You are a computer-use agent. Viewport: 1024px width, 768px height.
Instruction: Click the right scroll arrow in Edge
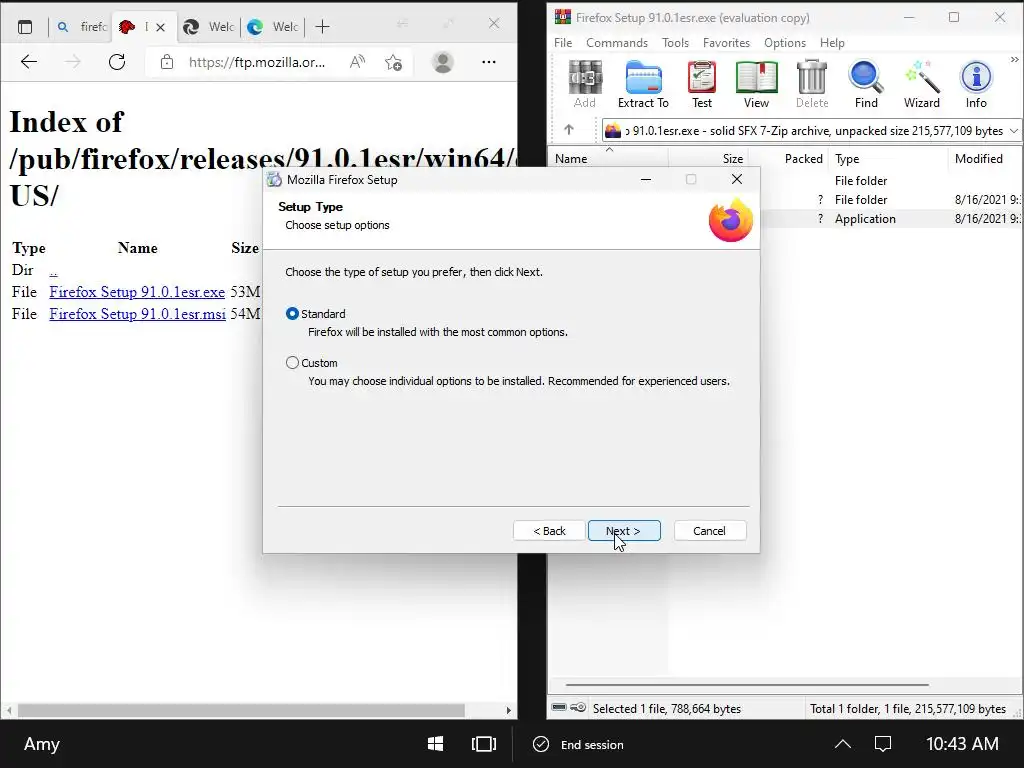tap(509, 710)
